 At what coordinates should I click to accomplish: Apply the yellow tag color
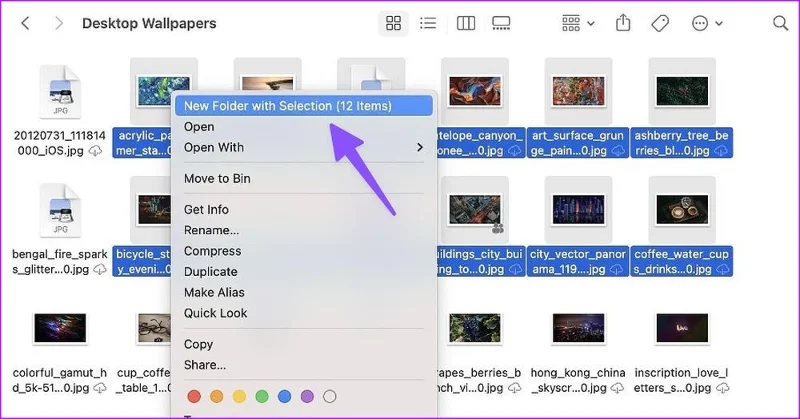coord(239,396)
